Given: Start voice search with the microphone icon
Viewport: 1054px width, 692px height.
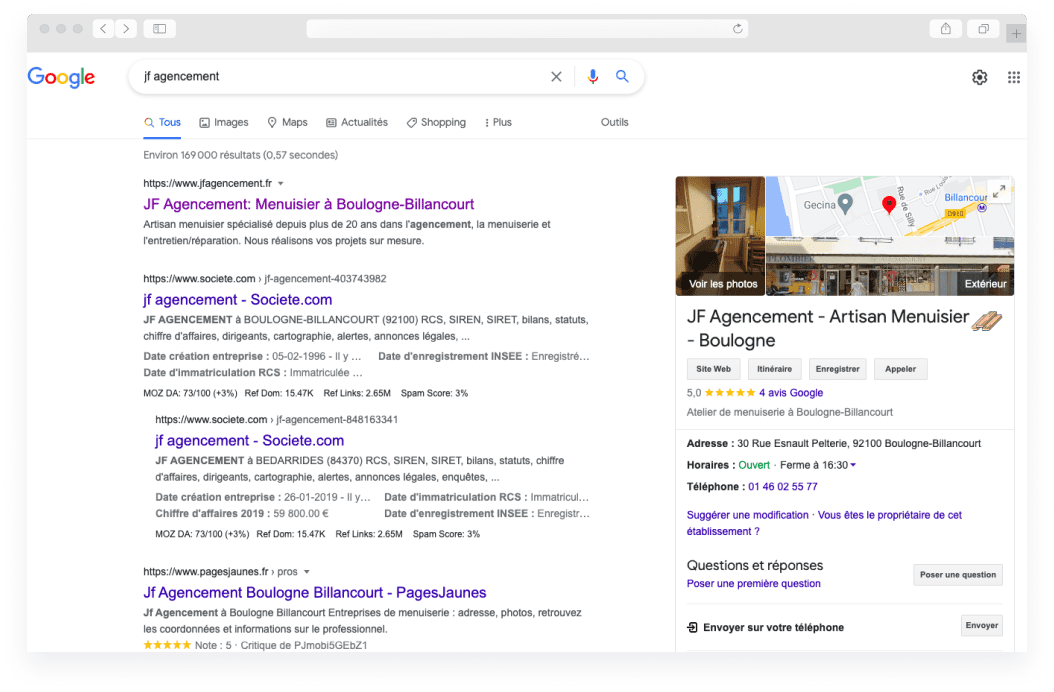Looking at the screenshot, I should pyautogui.click(x=592, y=77).
